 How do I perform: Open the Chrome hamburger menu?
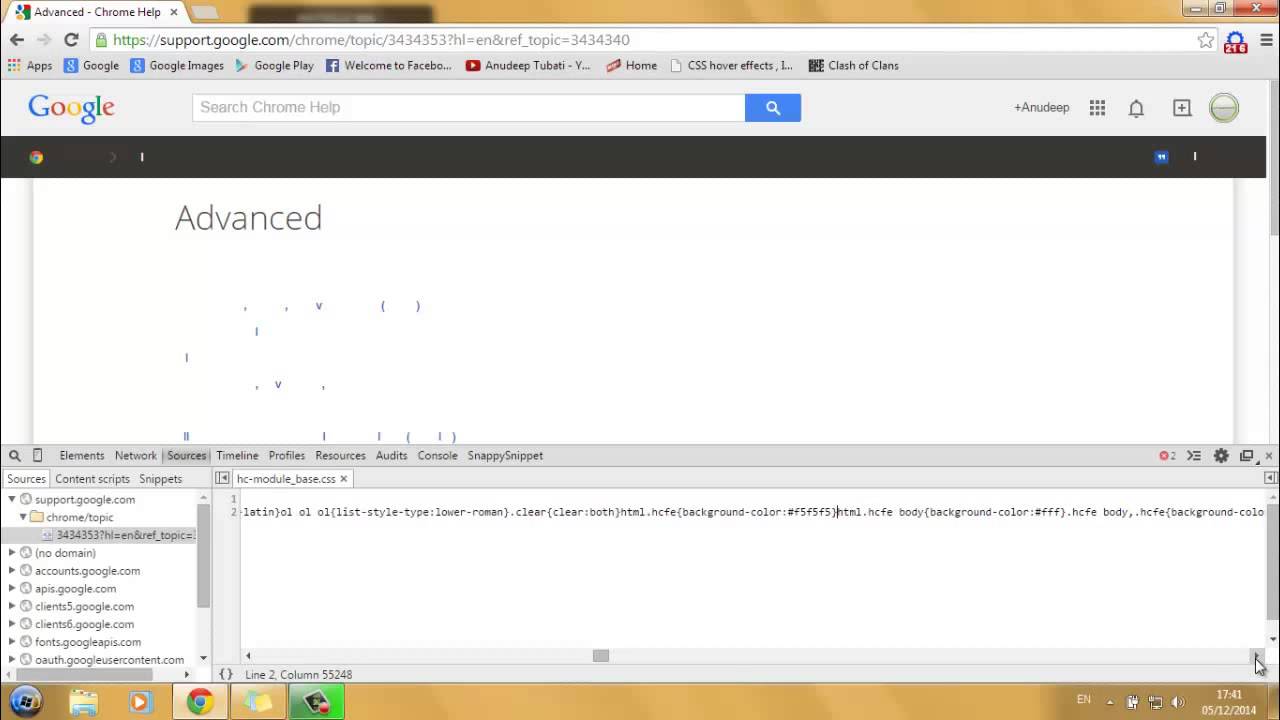coord(1264,40)
